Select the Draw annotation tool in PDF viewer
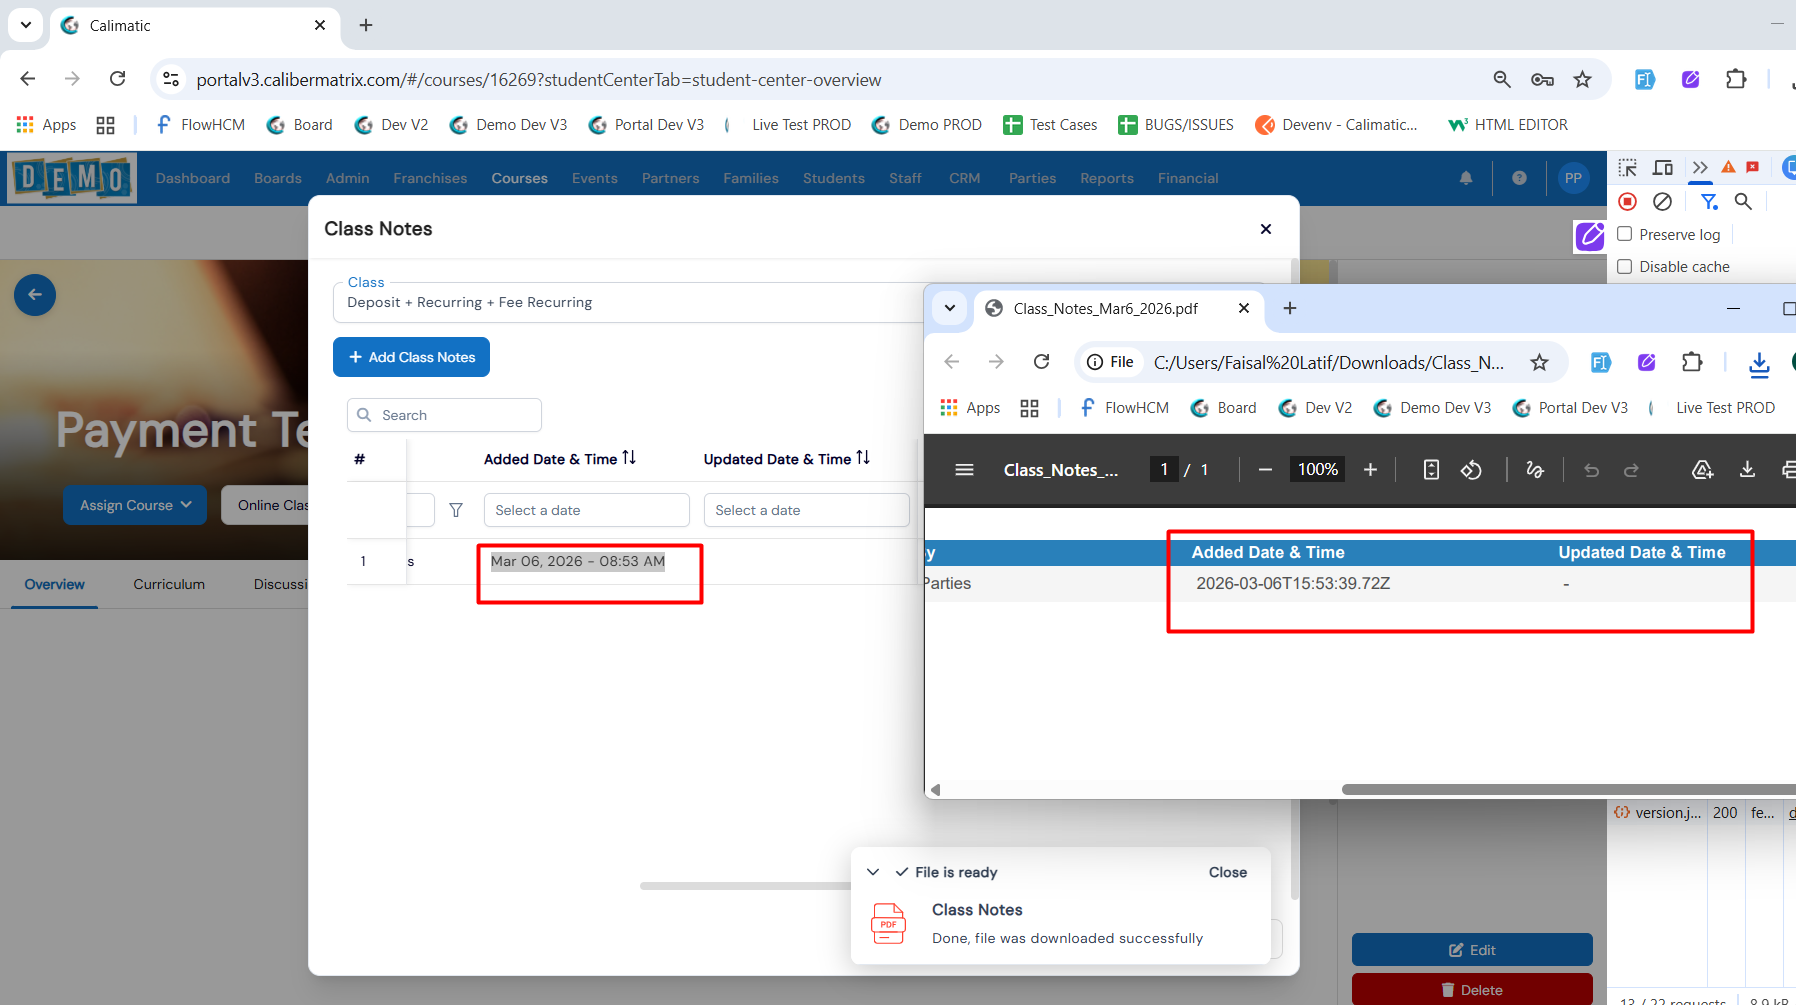 [x=1535, y=470]
